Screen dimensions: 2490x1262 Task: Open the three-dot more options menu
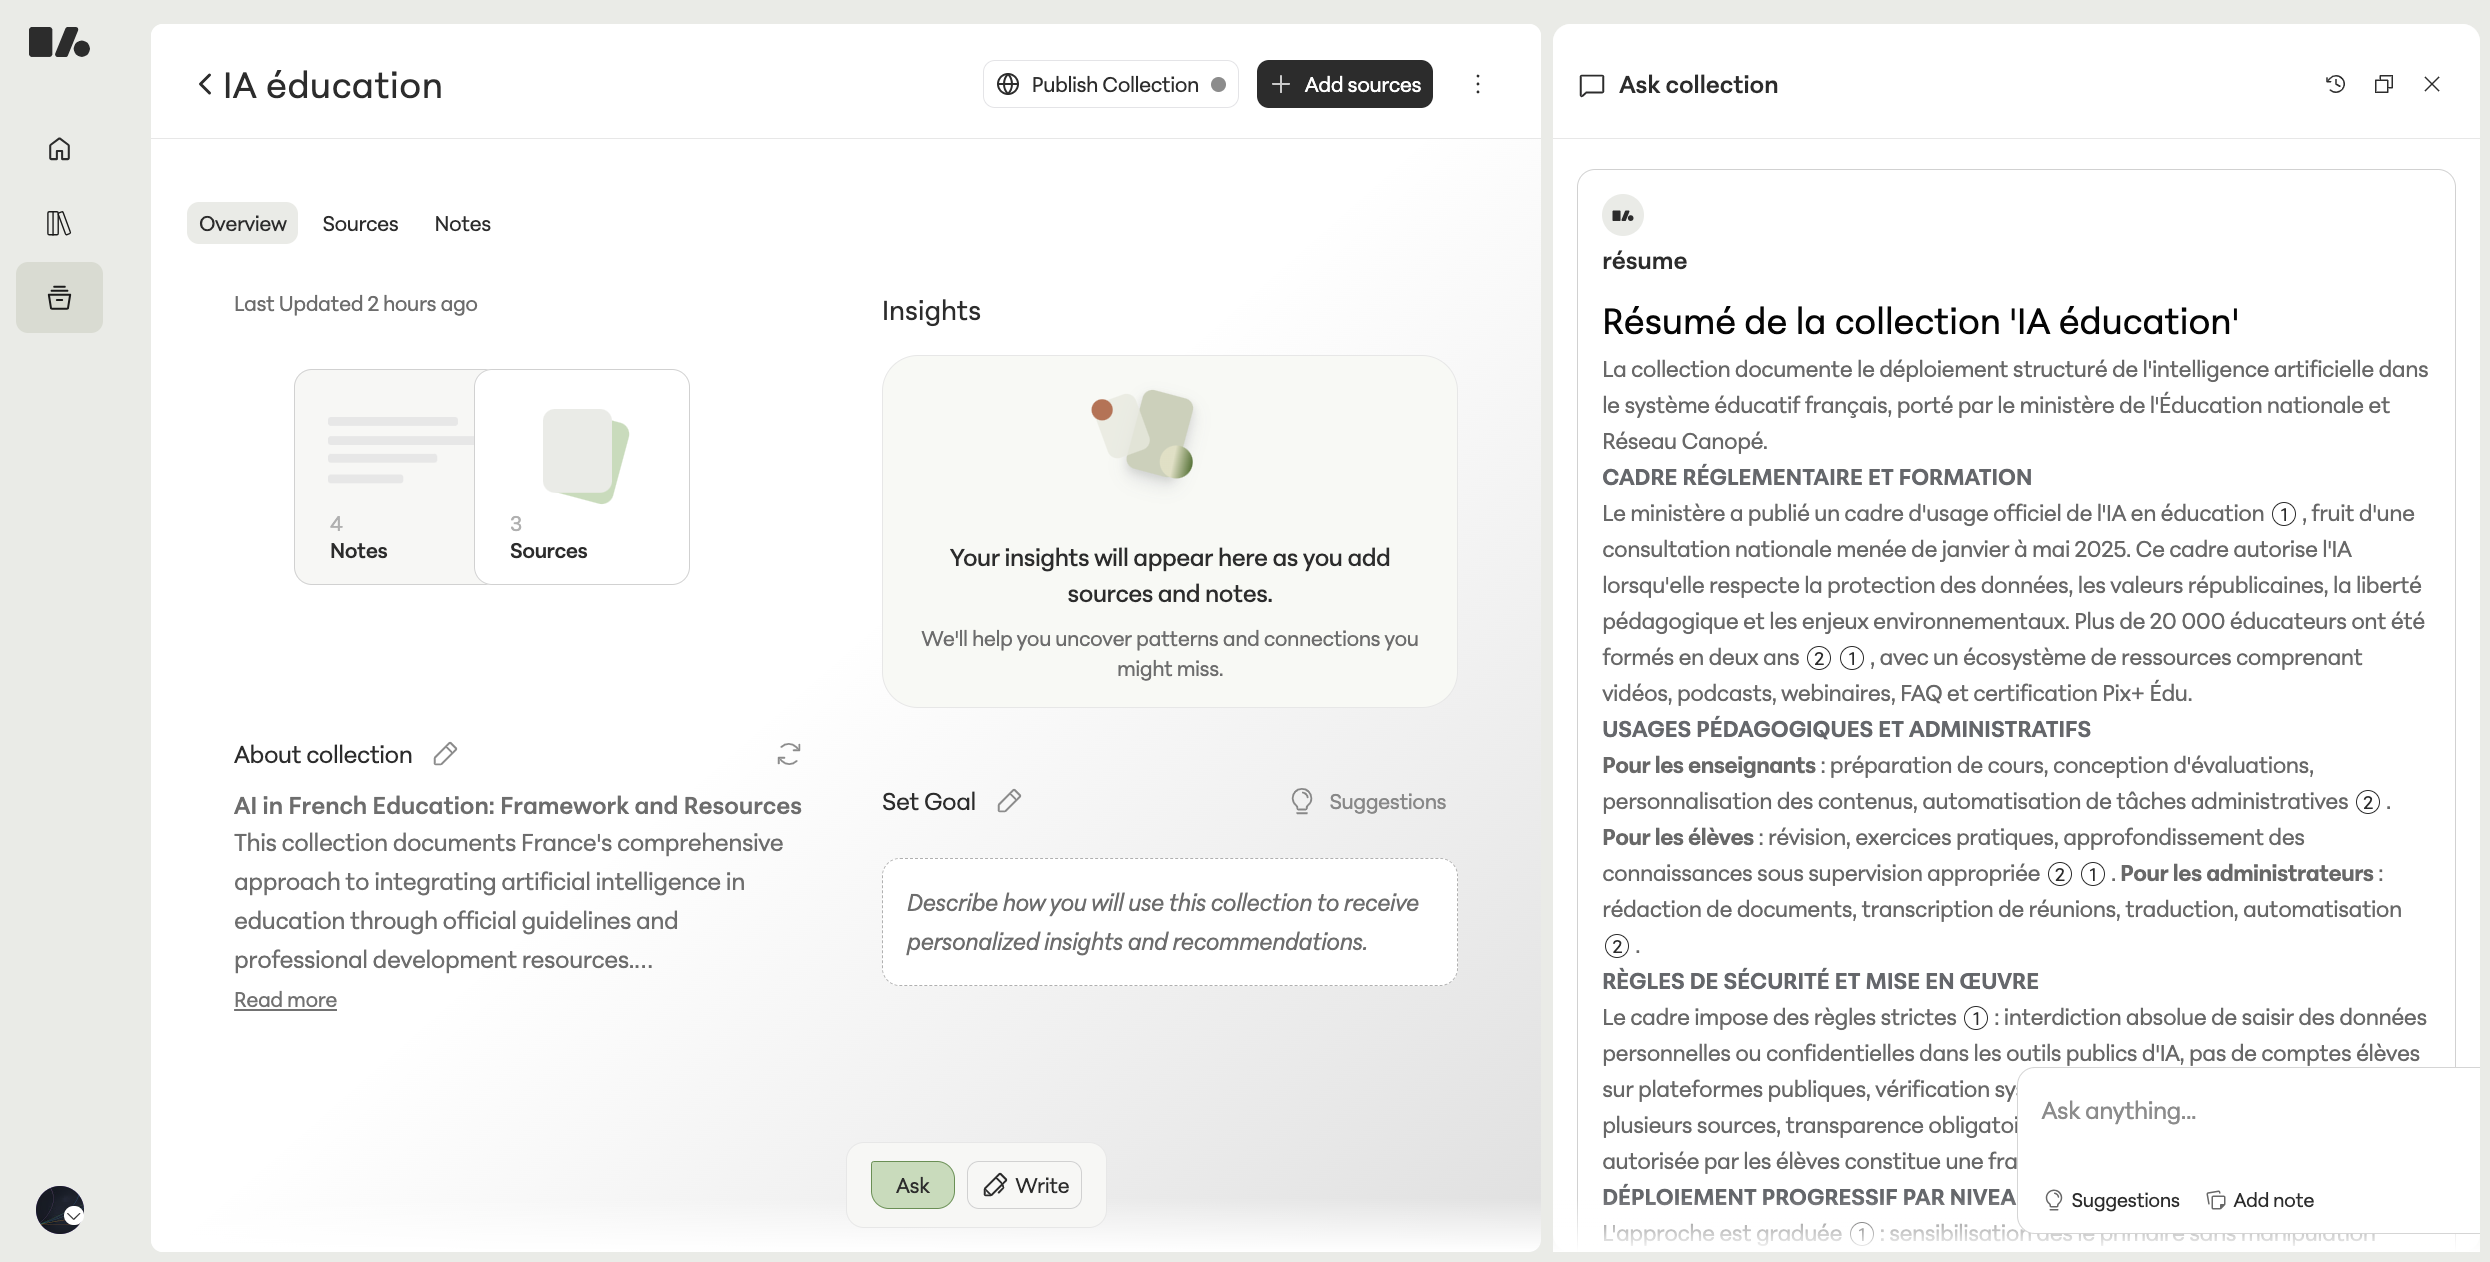1478,85
